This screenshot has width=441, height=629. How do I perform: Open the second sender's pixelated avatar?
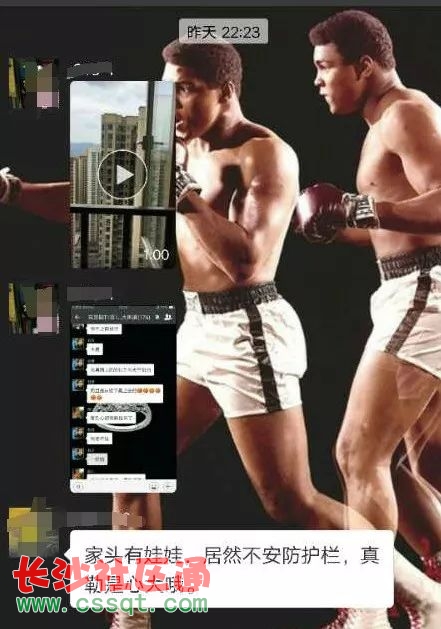35,308
